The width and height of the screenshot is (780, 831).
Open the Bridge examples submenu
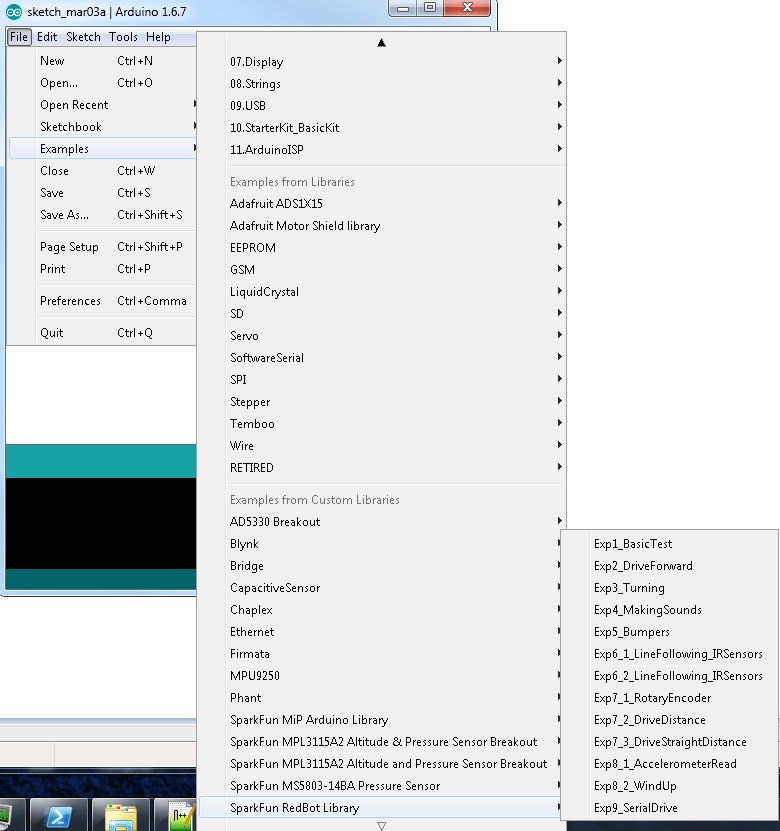coord(380,565)
